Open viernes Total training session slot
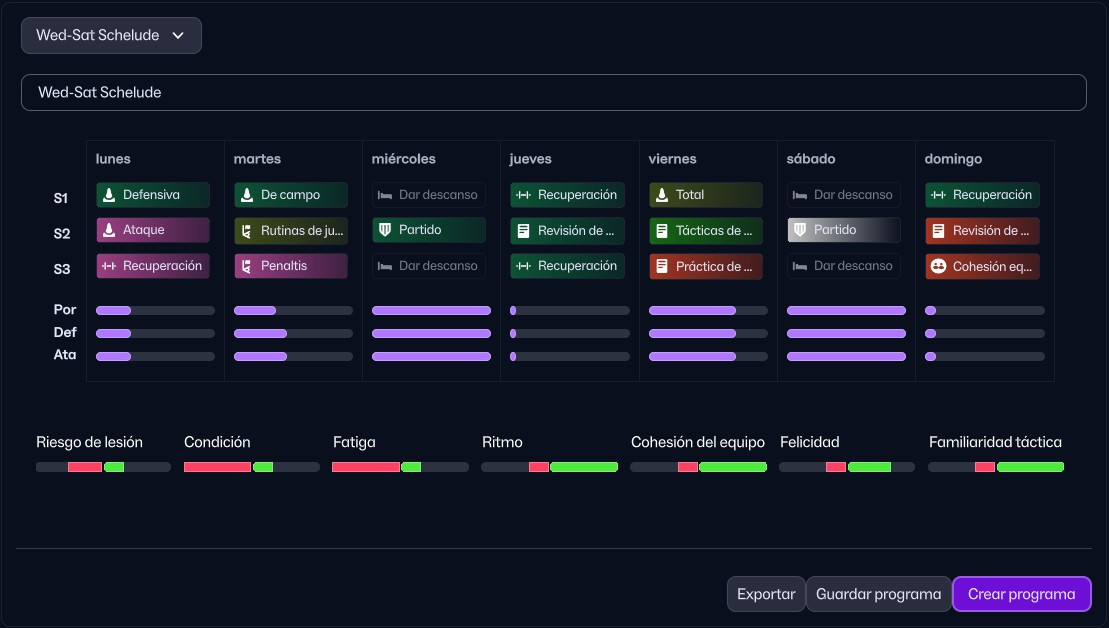The height and width of the screenshot is (628, 1109). tap(705, 195)
